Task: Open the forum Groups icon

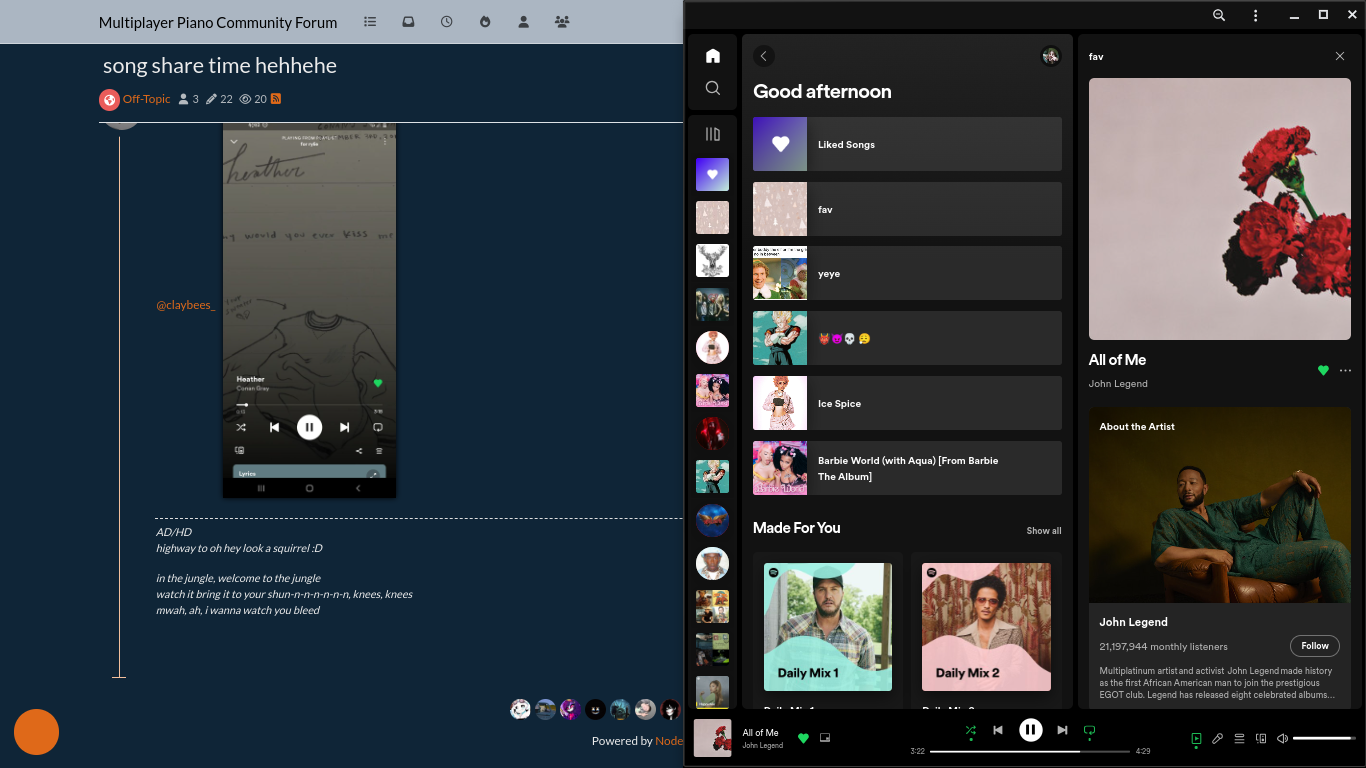Action: [562, 22]
